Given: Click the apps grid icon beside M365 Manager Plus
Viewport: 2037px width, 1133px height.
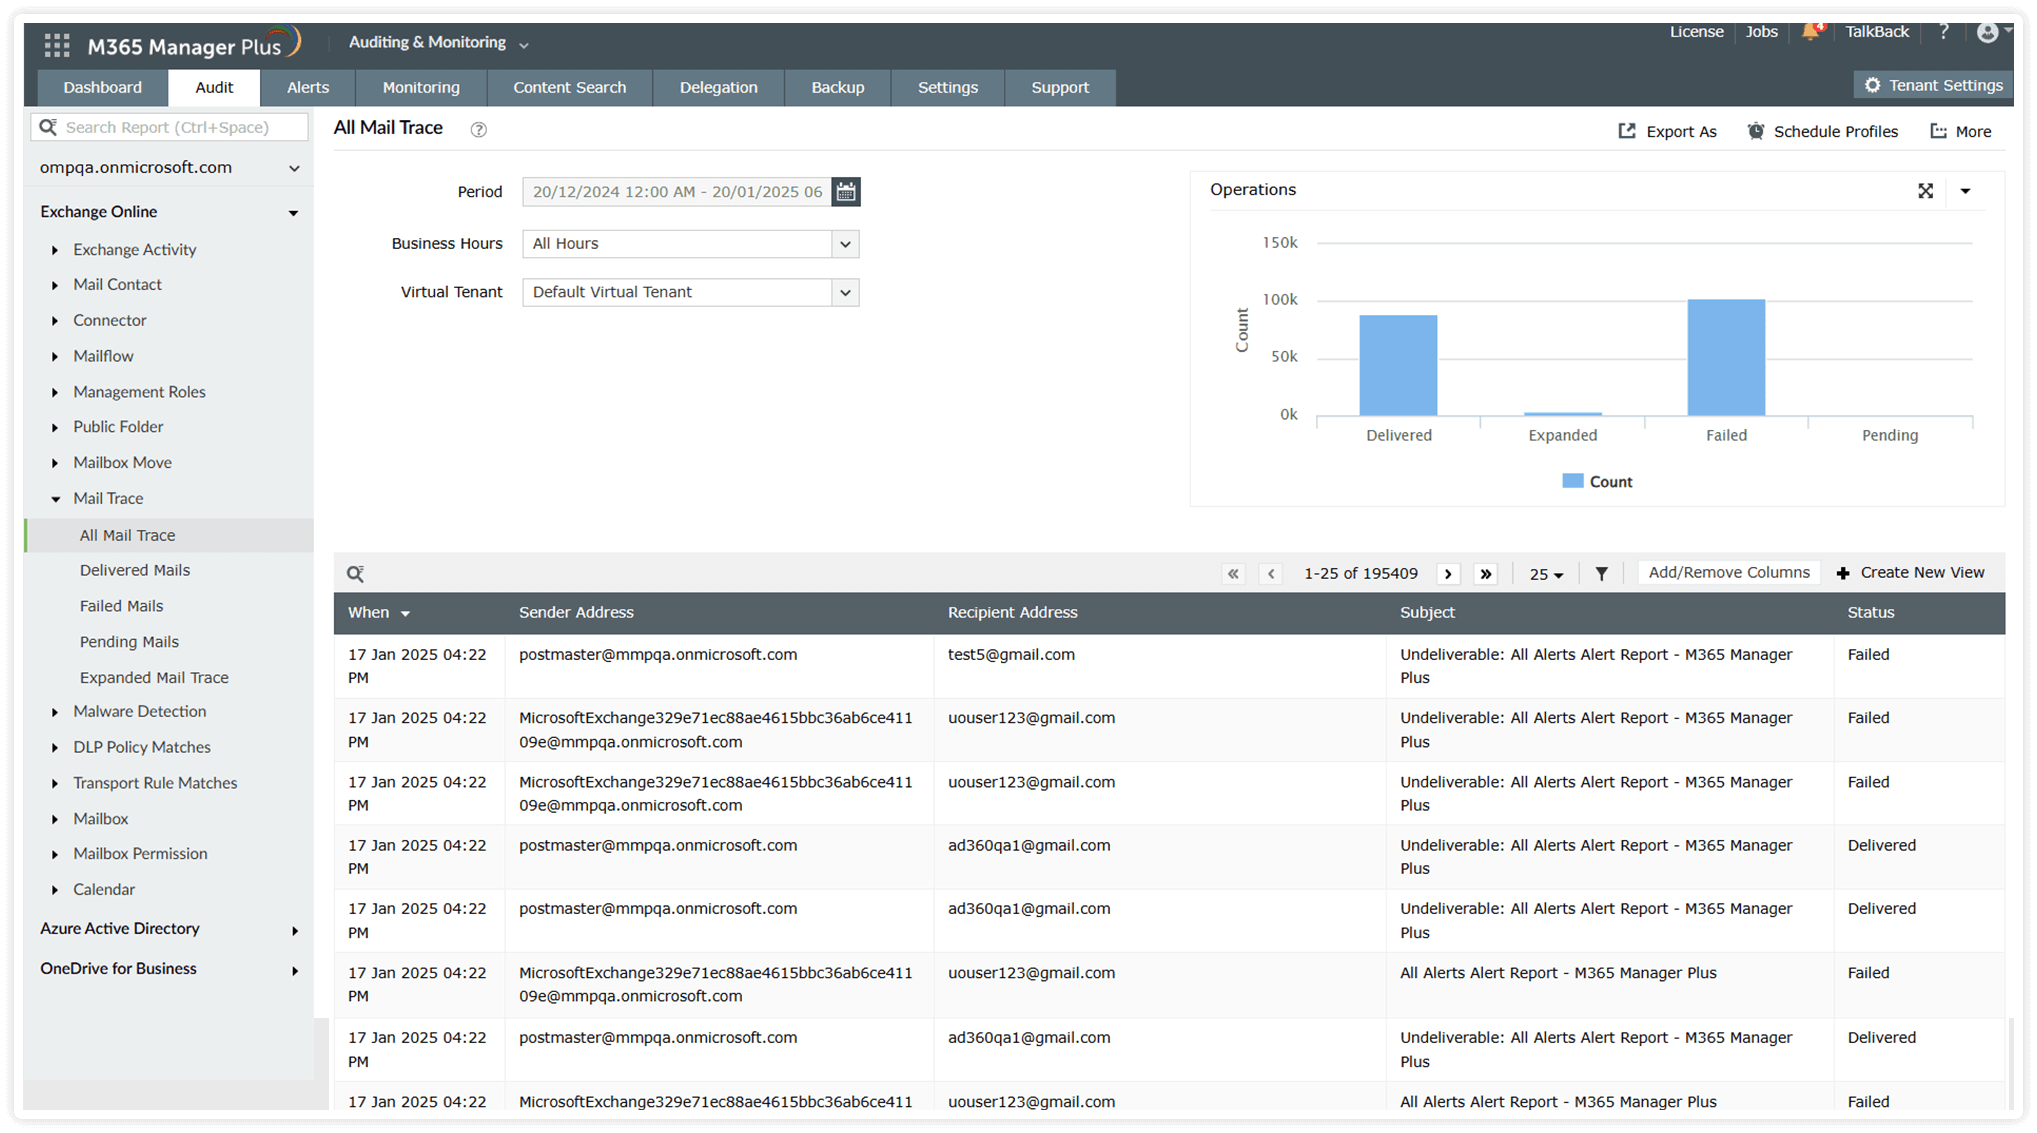Looking at the screenshot, I should coord(56,43).
